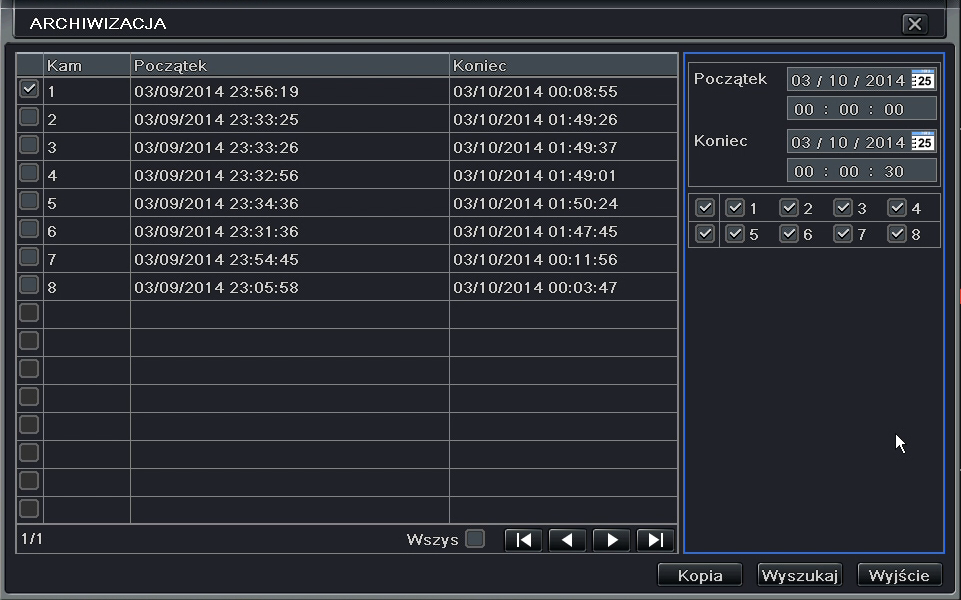This screenshot has height=600, width=961.
Task: Select end time 03/10/2014 00:03:47
Action: (x=535, y=287)
